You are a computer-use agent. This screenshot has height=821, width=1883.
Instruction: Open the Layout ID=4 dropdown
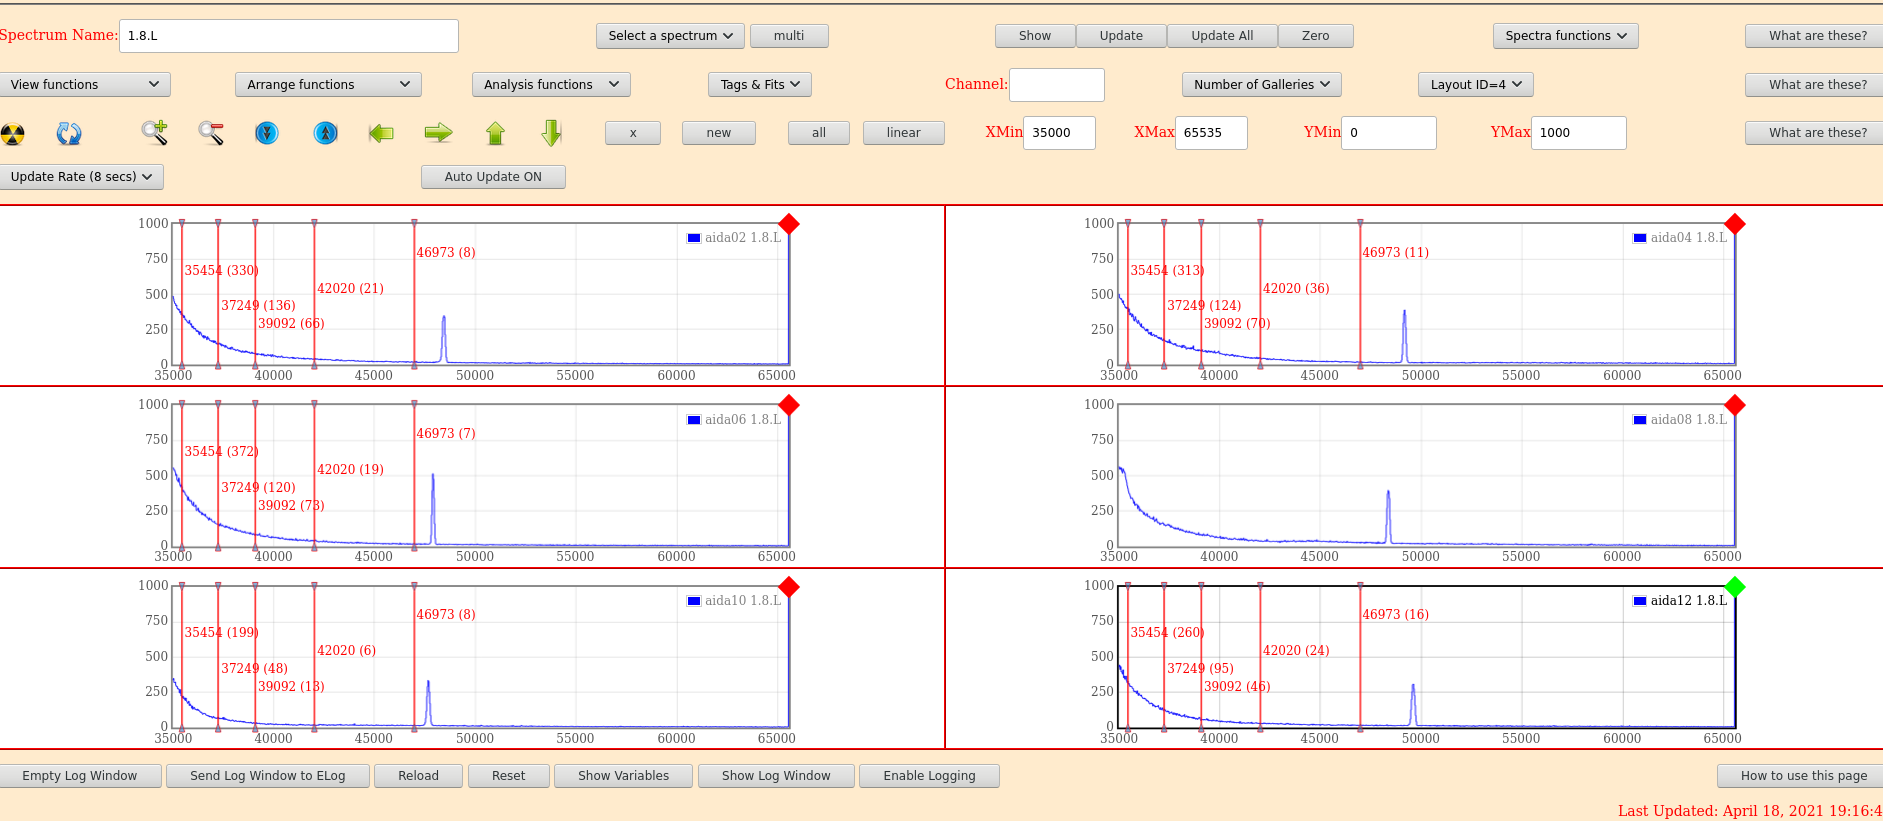point(1475,85)
